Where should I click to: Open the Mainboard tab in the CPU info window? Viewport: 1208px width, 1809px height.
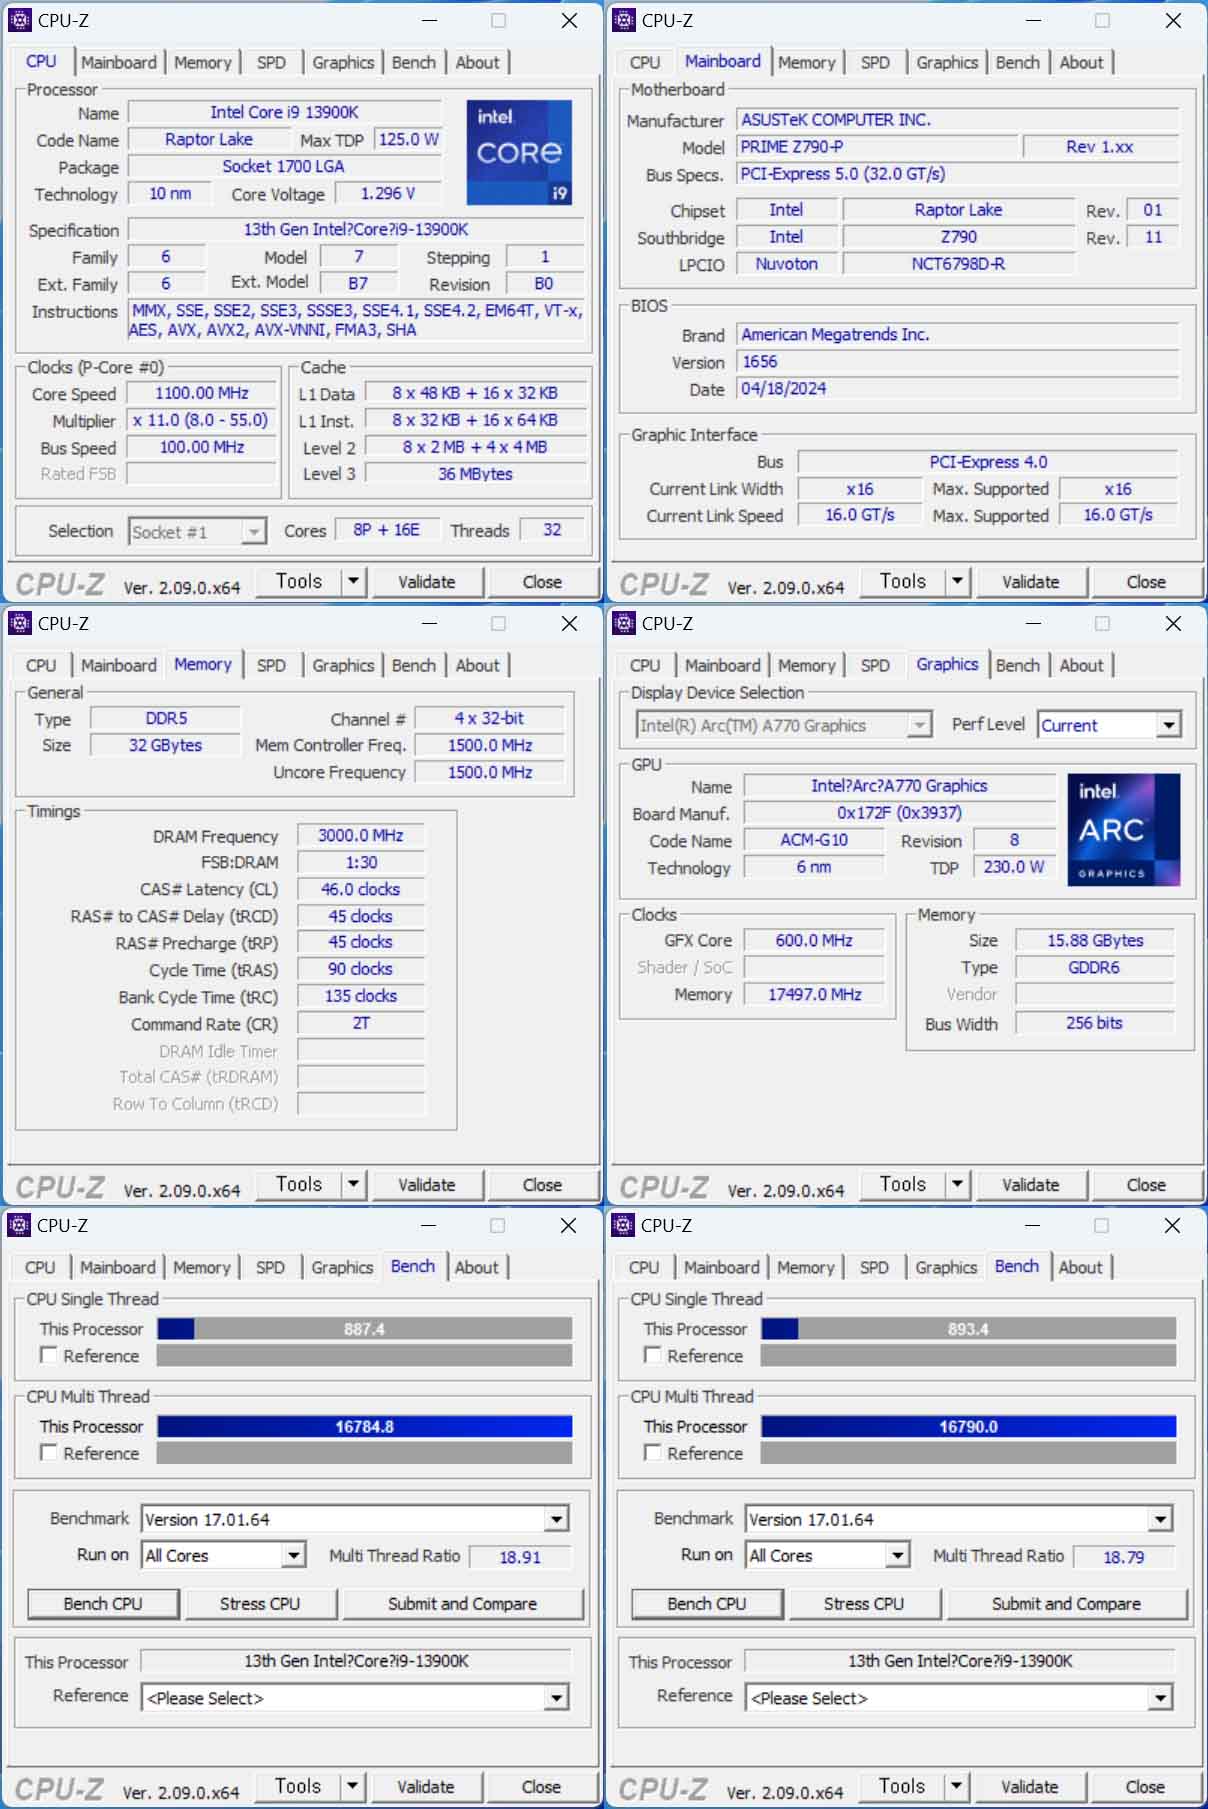(x=119, y=62)
